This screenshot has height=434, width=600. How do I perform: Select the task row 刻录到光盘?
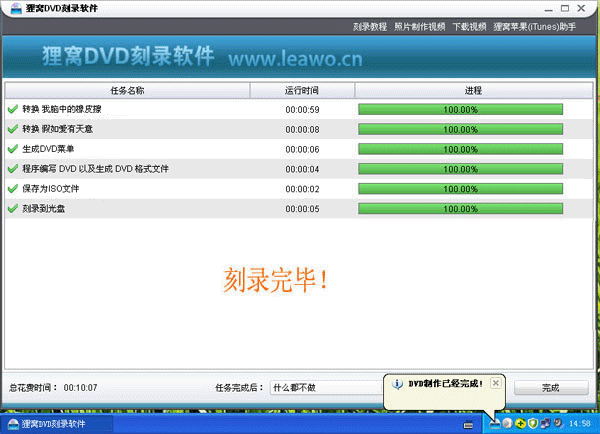[299, 209]
